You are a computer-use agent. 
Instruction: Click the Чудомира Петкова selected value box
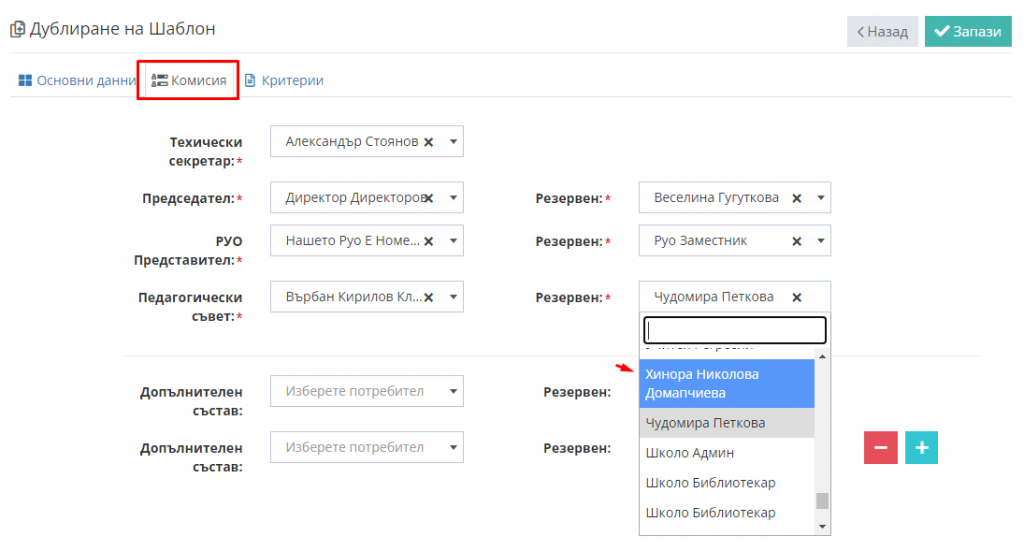pos(735,297)
